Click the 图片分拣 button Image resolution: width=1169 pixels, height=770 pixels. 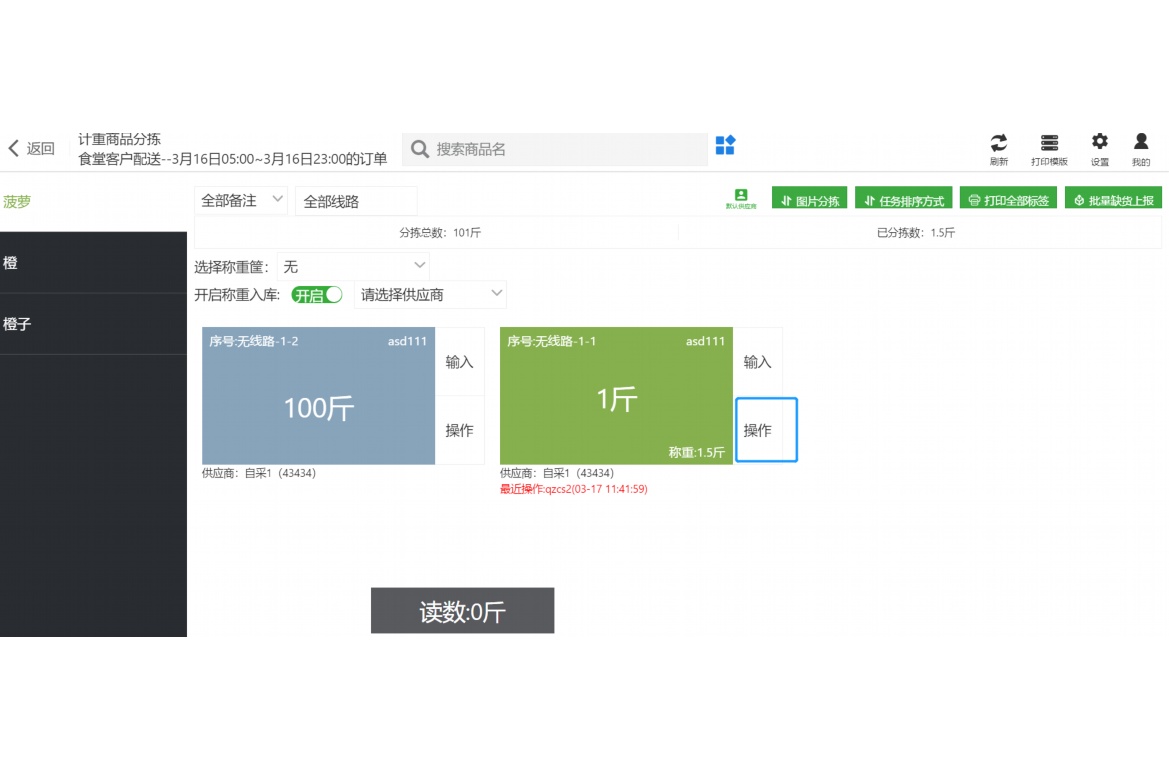tap(809, 200)
